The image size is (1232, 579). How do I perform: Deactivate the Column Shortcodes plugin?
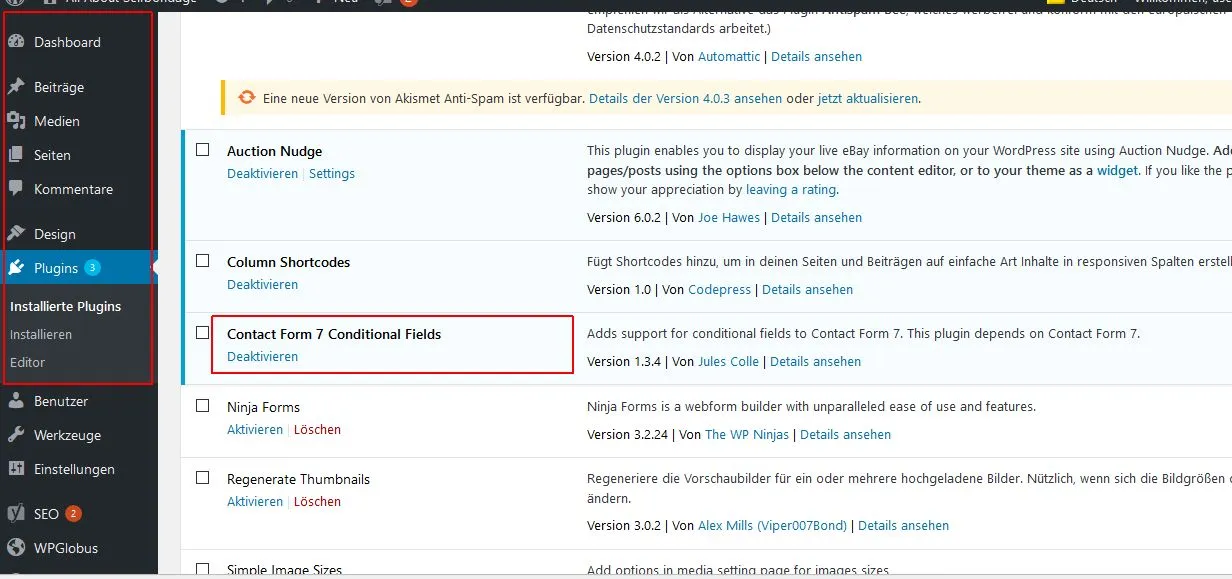tap(262, 284)
